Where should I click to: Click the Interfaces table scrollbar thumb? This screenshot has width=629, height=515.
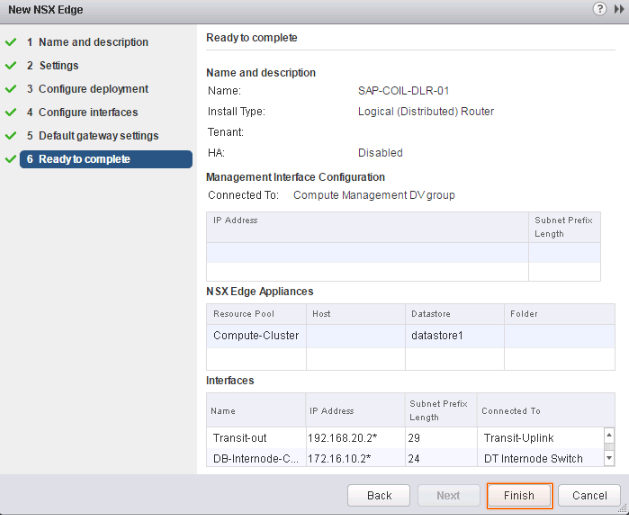[x=609, y=446]
